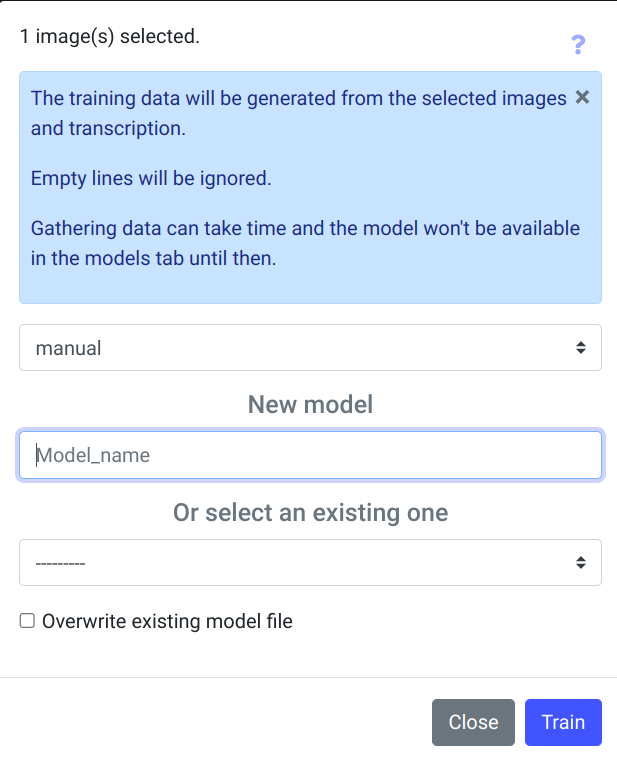The image size is (617, 764).
Task: Open the existing model dropdown
Action: click(x=310, y=563)
